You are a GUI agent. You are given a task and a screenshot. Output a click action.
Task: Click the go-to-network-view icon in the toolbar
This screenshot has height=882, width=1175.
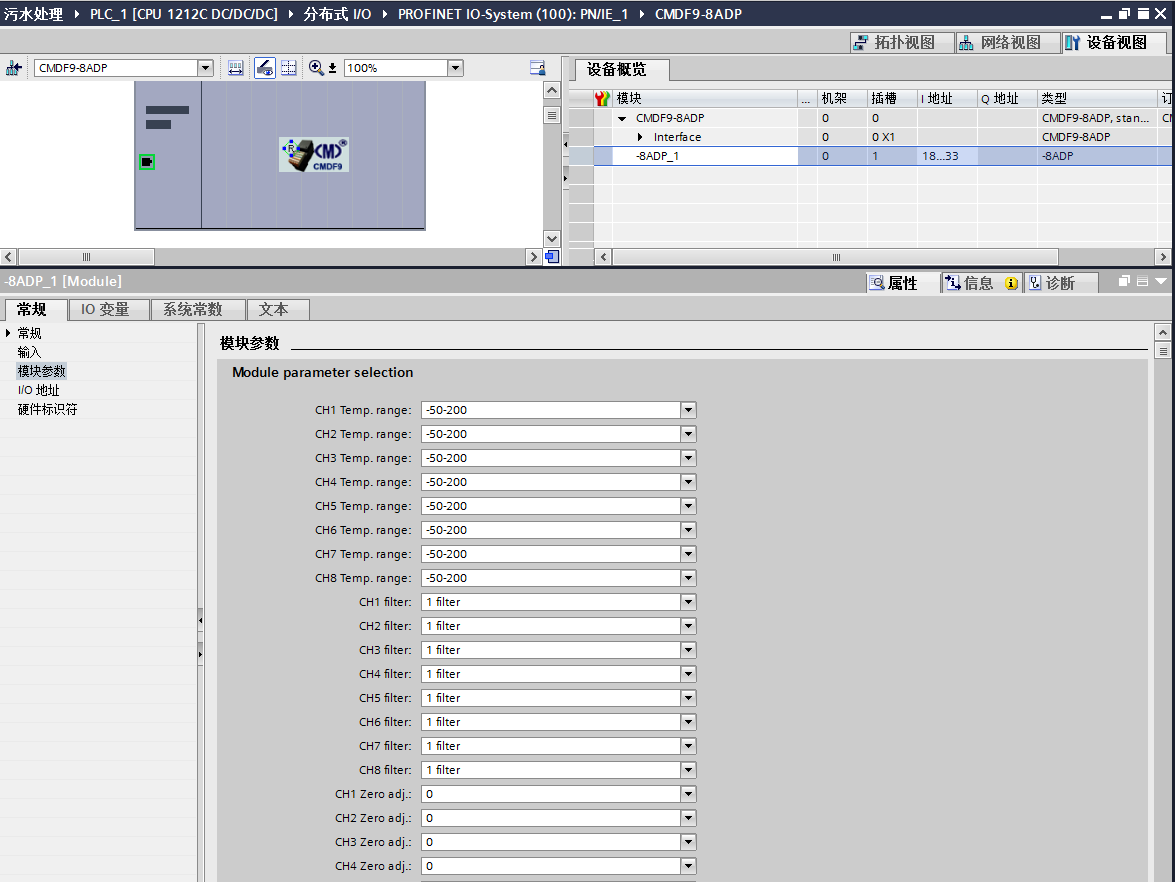pos(14,68)
